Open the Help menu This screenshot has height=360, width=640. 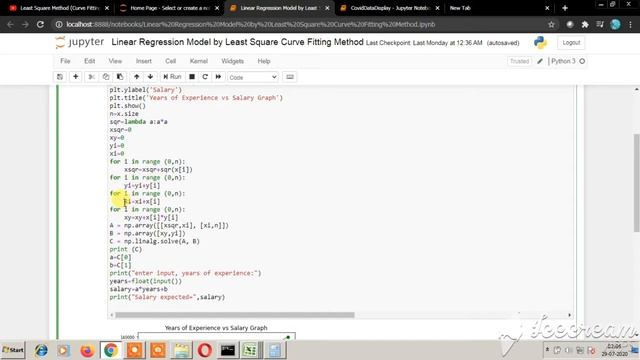tap(264, 61)
